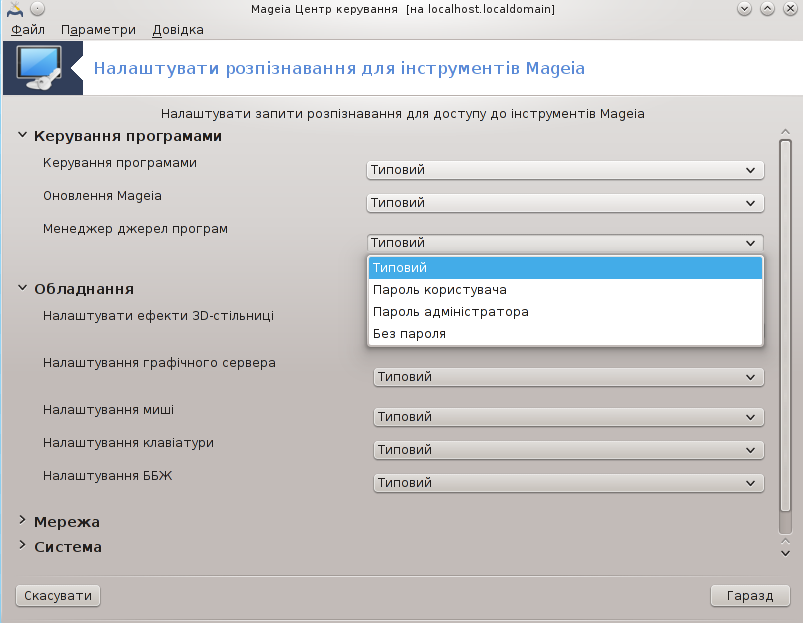The width and height of the screenshot is (803, 623).
Task: Click the Налаштування ББЖ label
Action: coord(108,476)
